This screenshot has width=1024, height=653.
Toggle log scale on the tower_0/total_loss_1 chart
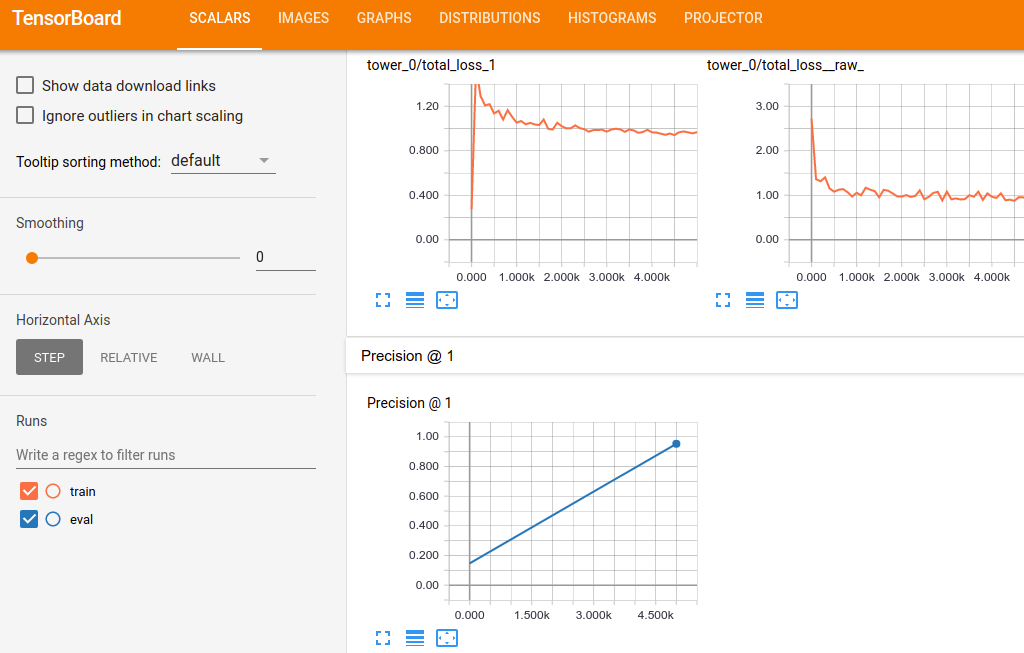point(415,300)
